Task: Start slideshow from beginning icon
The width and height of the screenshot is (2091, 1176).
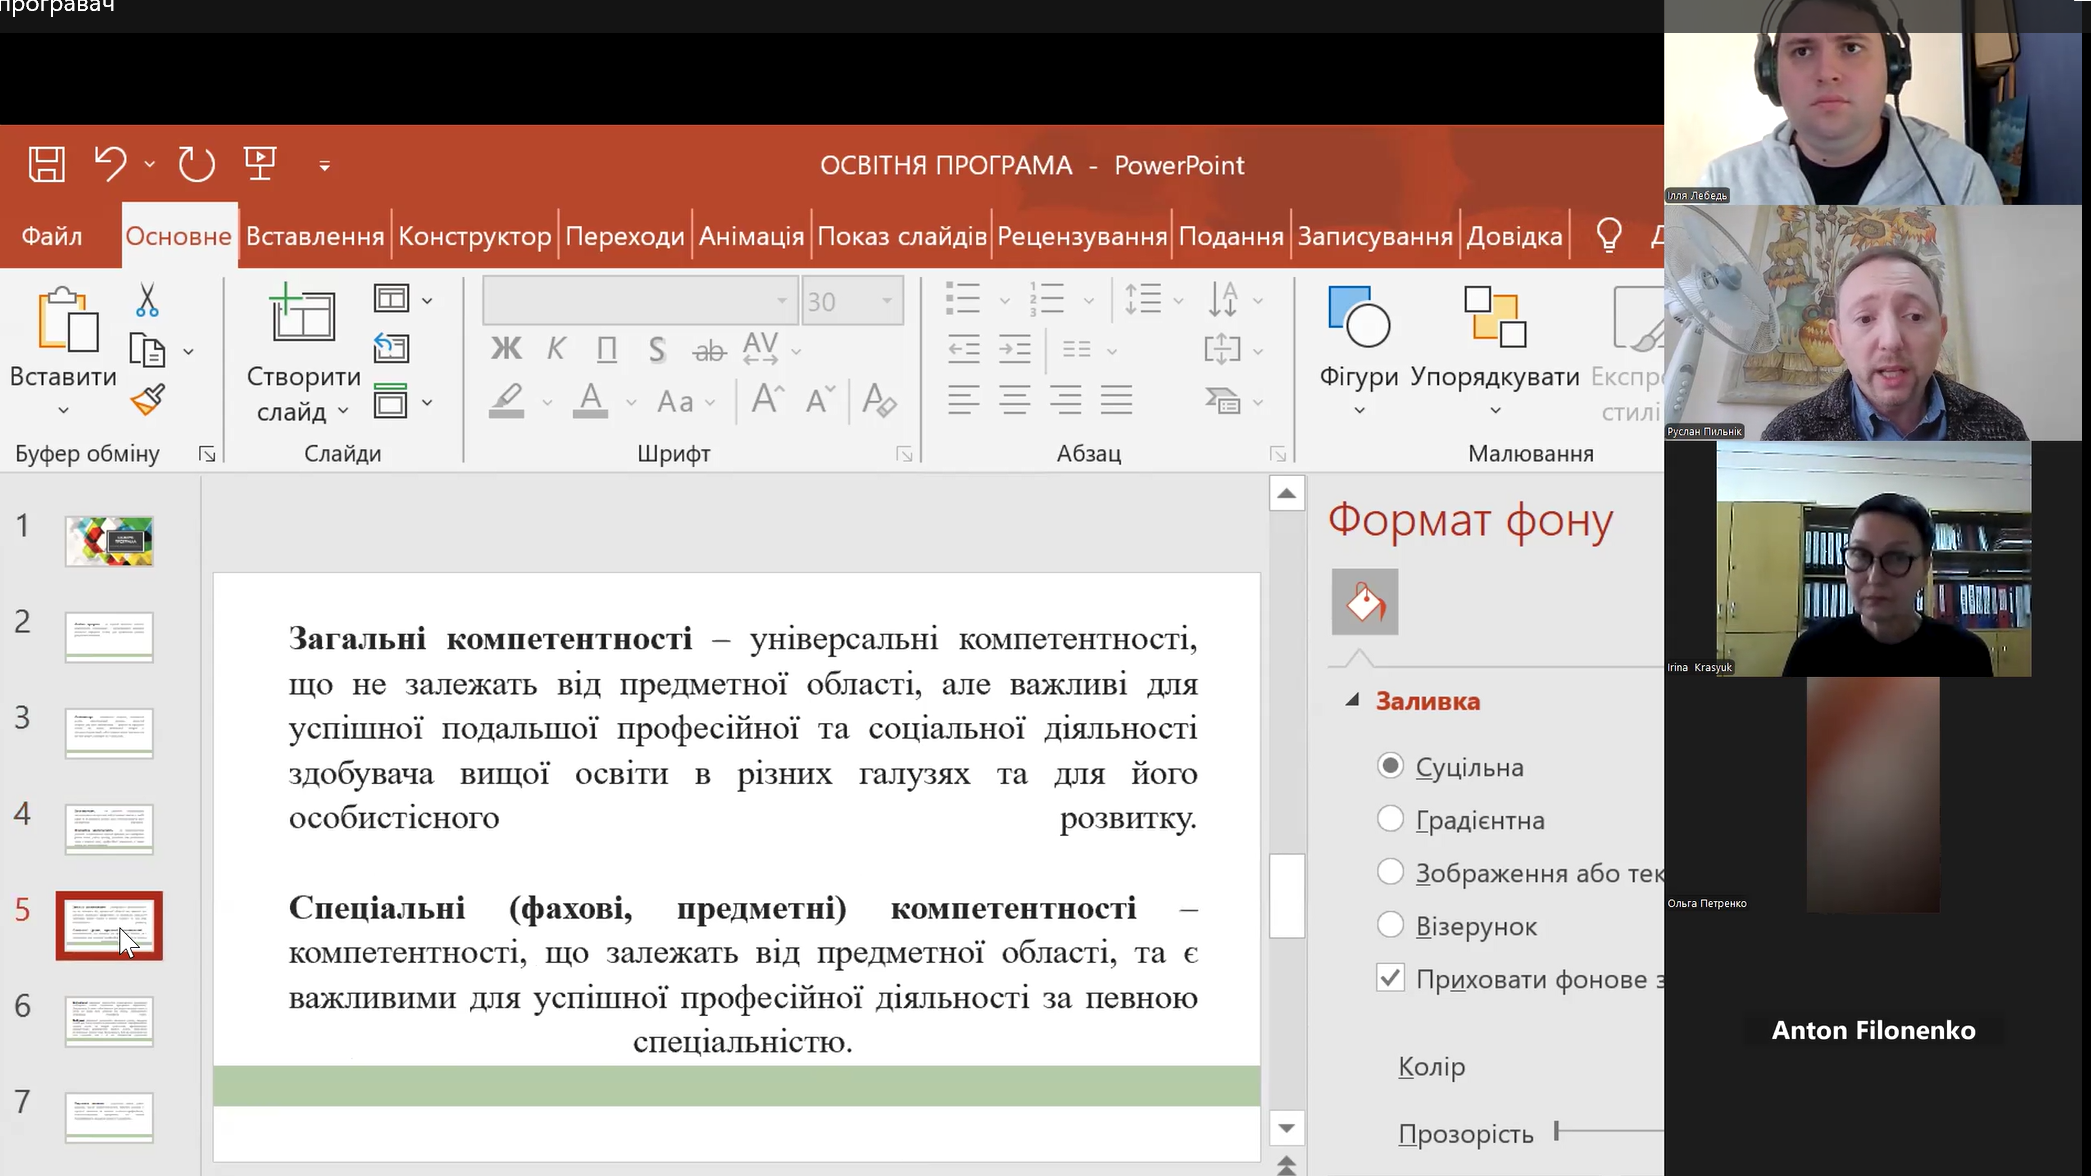Action: tap(260, 164)
